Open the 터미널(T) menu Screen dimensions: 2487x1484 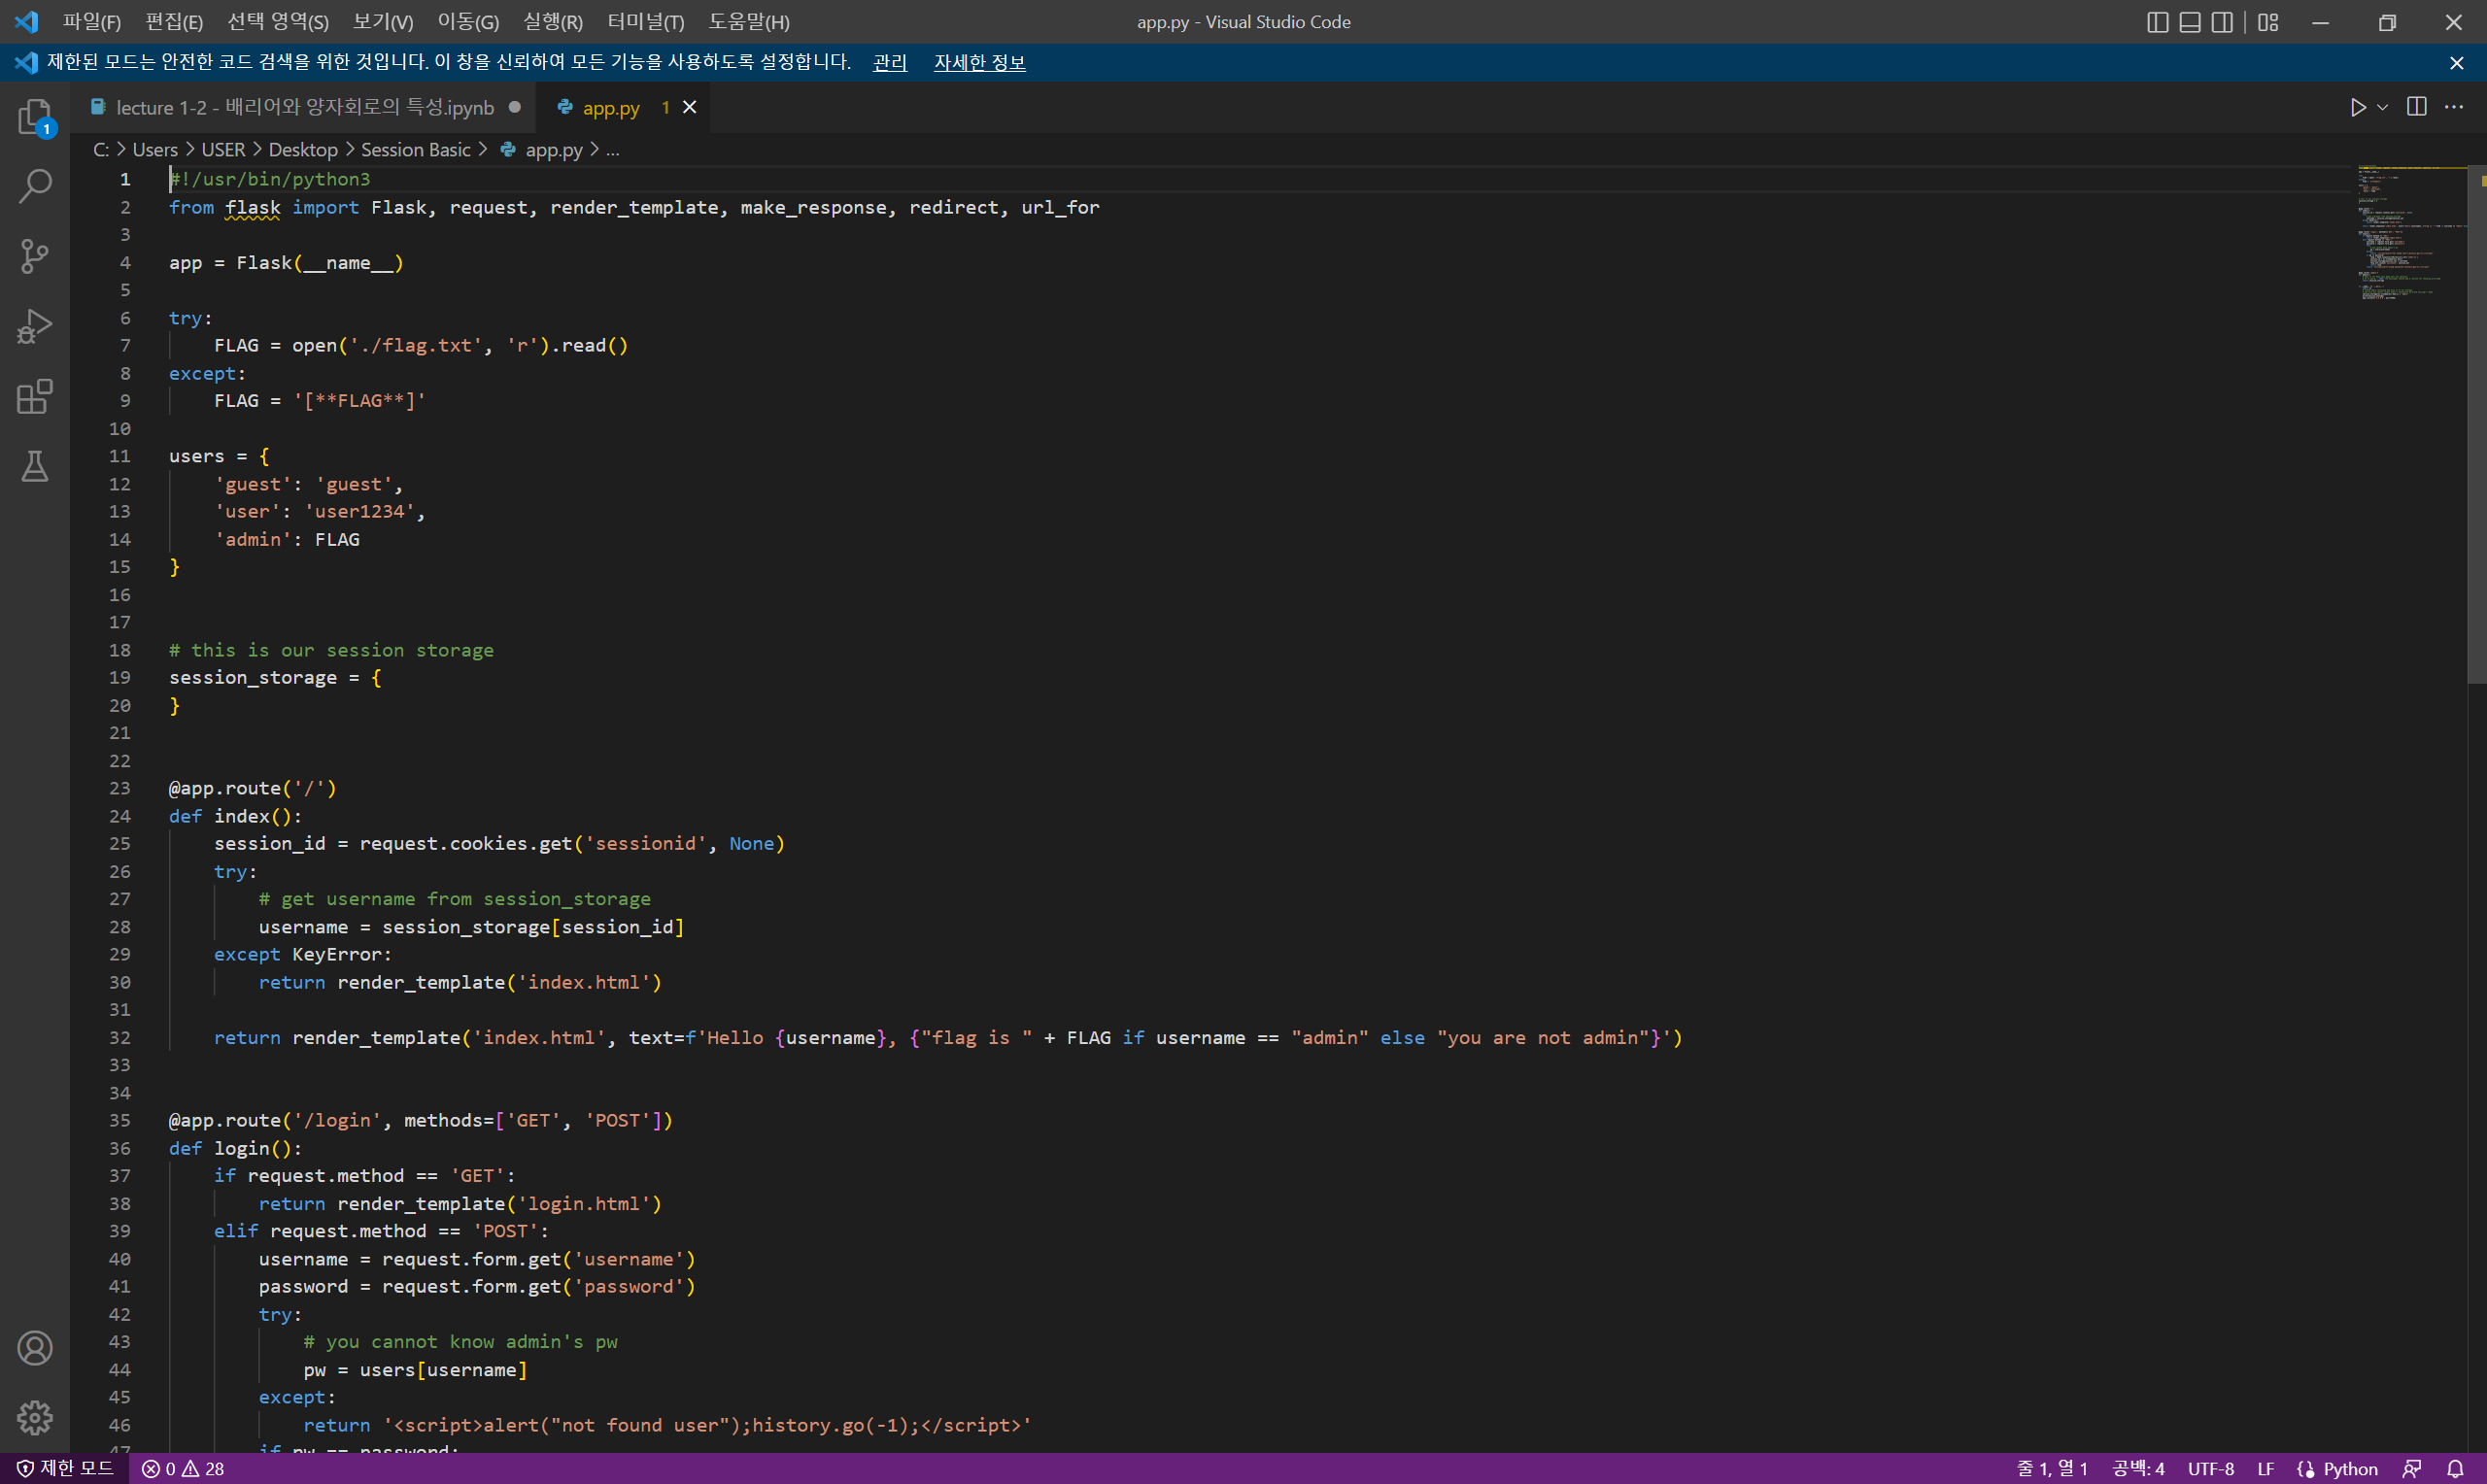click(645, 22)
